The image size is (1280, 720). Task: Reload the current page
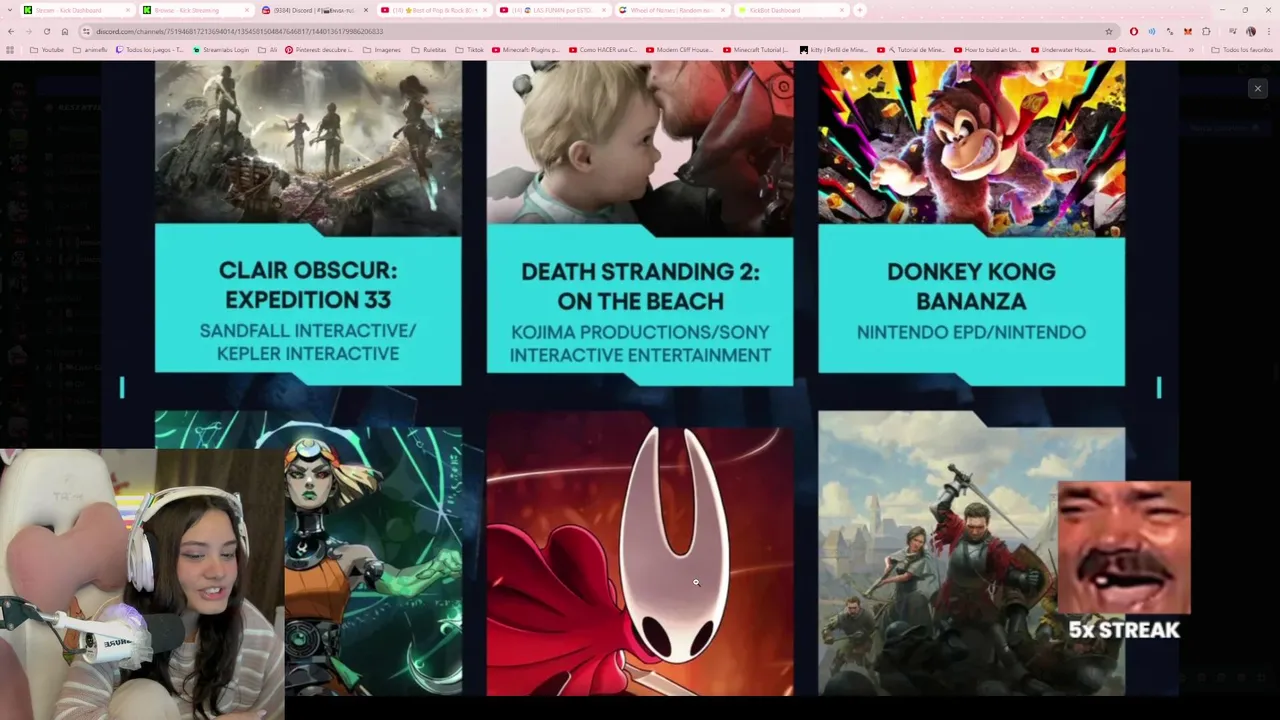click(47, 31)
